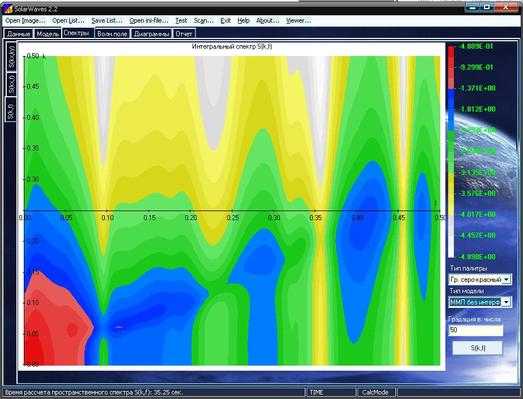Expand the Тип модели dropdown arrow

click(506, 302)
